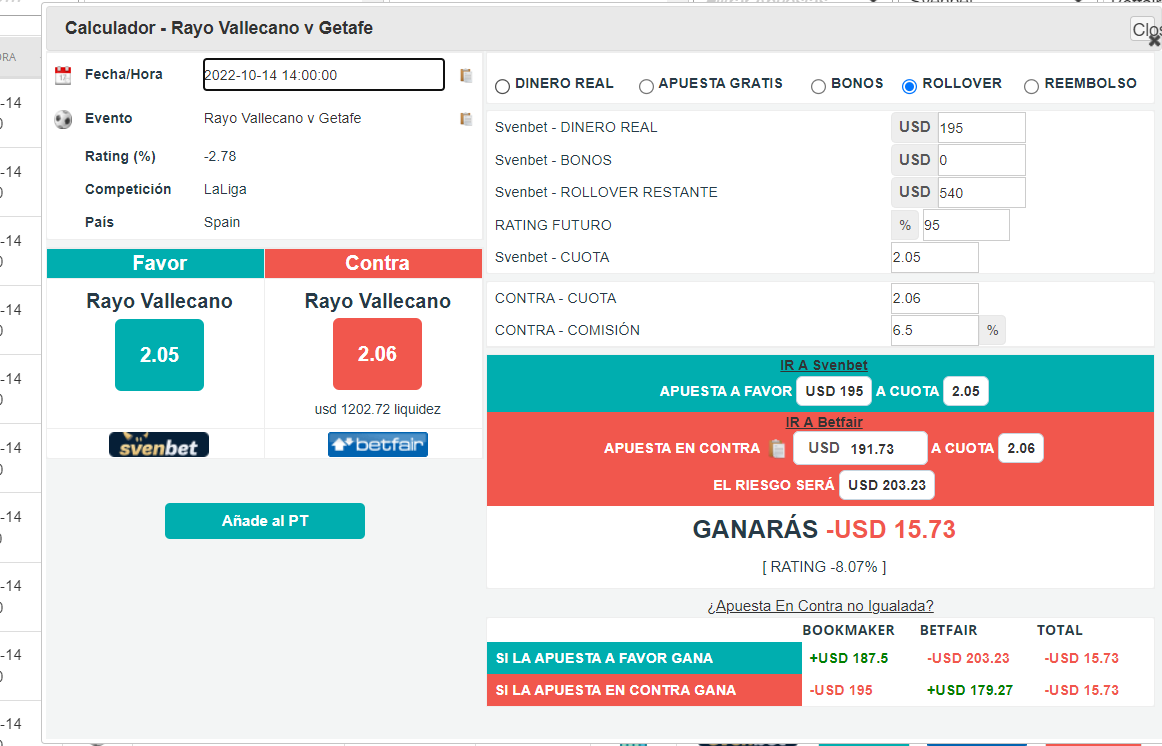Screen dimensions: 1162x746
Task: Choose the REEMBOLSO radio option
Action: coord(1031,86)
